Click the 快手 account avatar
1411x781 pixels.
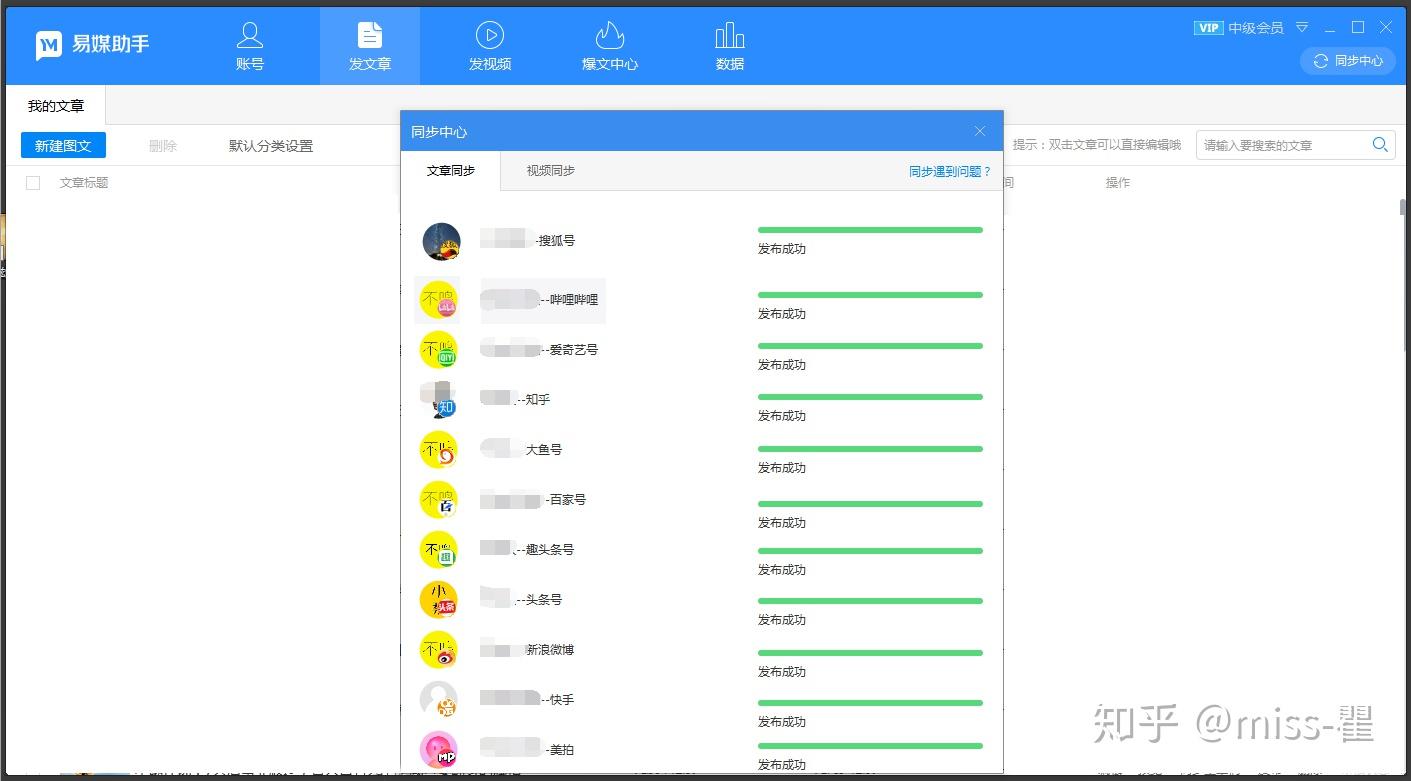[x=438, y=700]
